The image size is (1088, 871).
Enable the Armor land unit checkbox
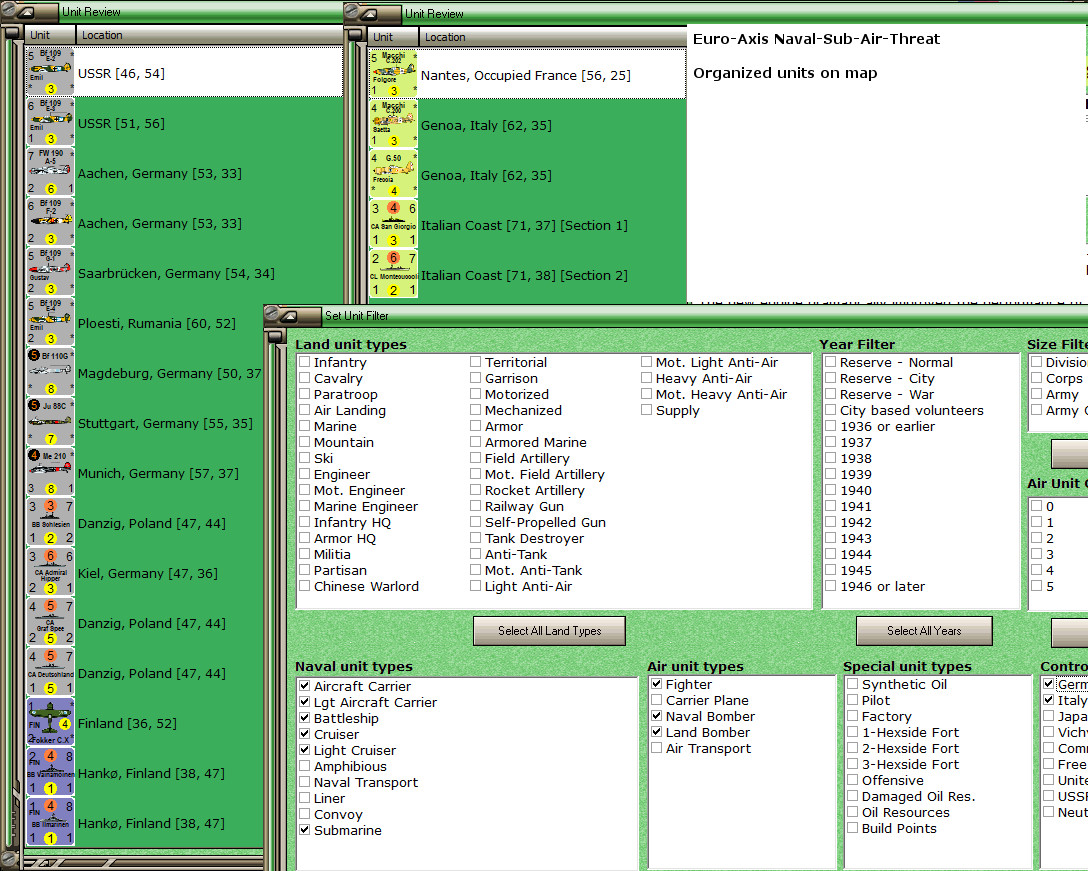pos(475,425)
